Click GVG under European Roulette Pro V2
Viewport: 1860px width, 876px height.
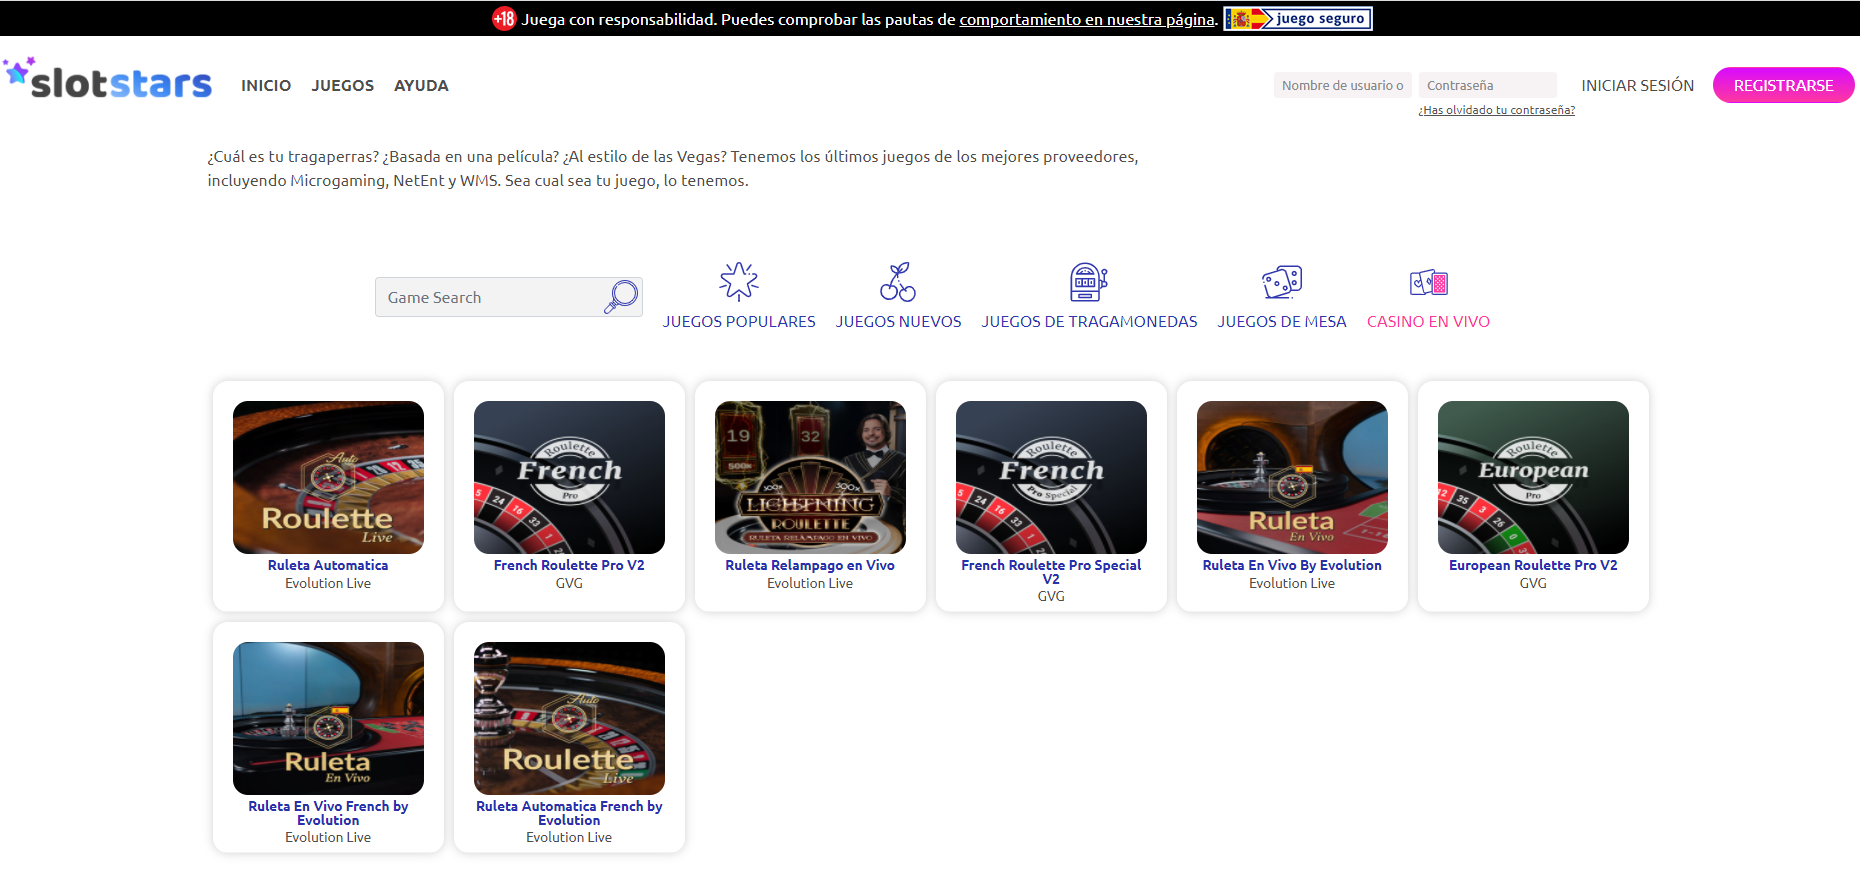tap(1533, 583)
